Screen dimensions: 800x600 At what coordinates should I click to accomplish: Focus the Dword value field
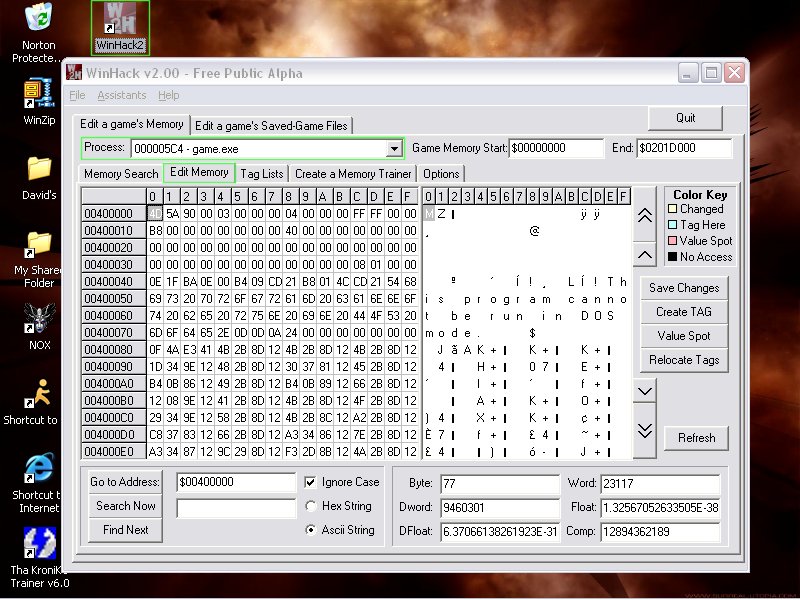[499, 508]
